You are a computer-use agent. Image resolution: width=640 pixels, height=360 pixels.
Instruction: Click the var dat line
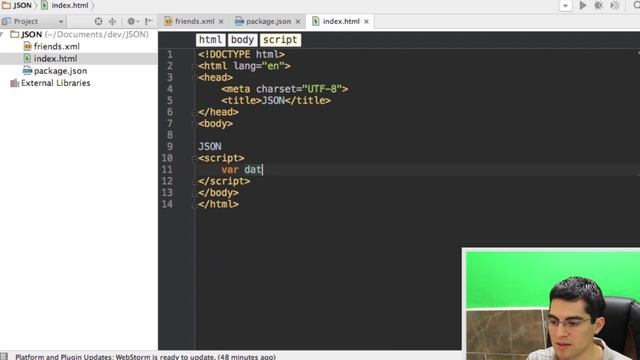pyautogui.click(x=242, y=170)
